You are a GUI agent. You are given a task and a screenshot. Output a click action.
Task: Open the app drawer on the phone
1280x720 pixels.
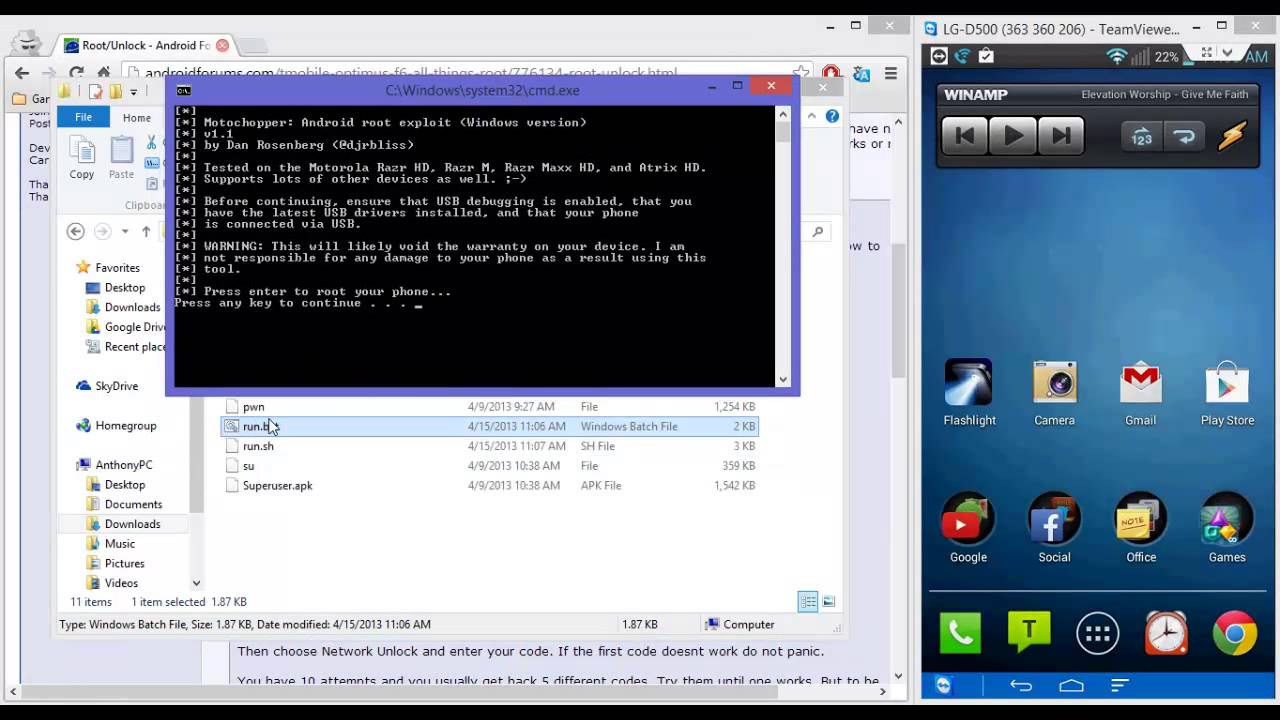[1098, 633]
